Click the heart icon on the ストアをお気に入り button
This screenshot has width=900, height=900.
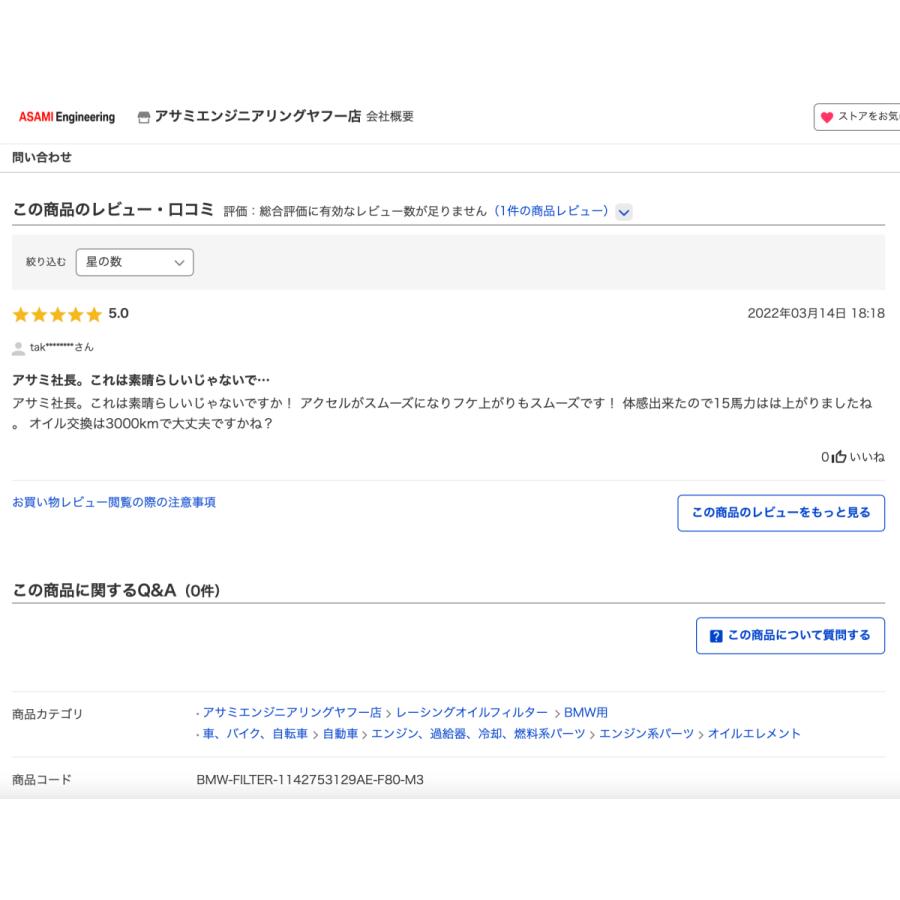[x=826, y=116]
